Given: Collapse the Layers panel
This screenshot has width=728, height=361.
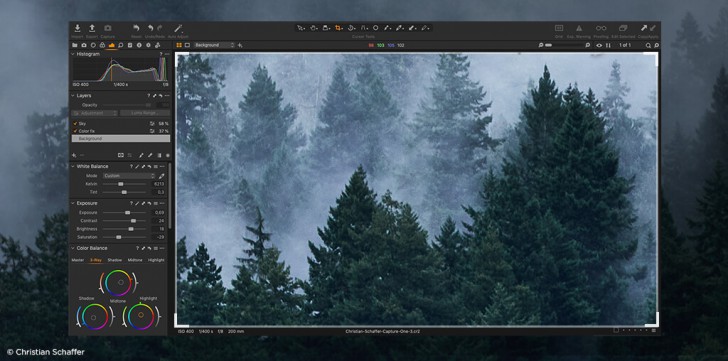Looking at the screenshot, I should (73, 96).
